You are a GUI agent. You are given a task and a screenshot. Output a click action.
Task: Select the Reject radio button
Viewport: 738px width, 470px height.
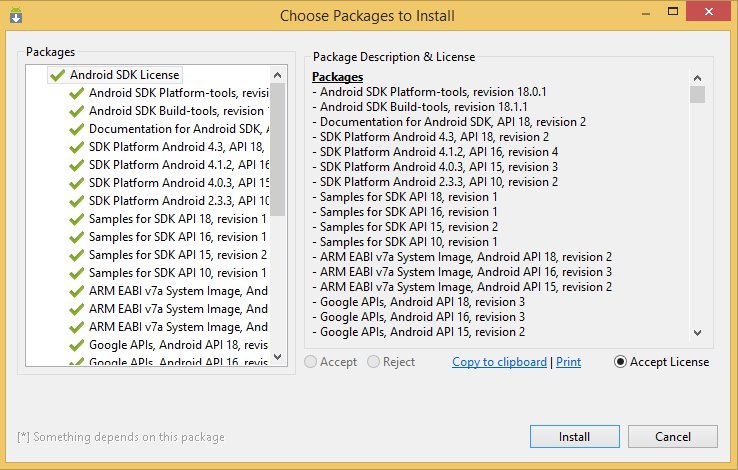point(373,362)
